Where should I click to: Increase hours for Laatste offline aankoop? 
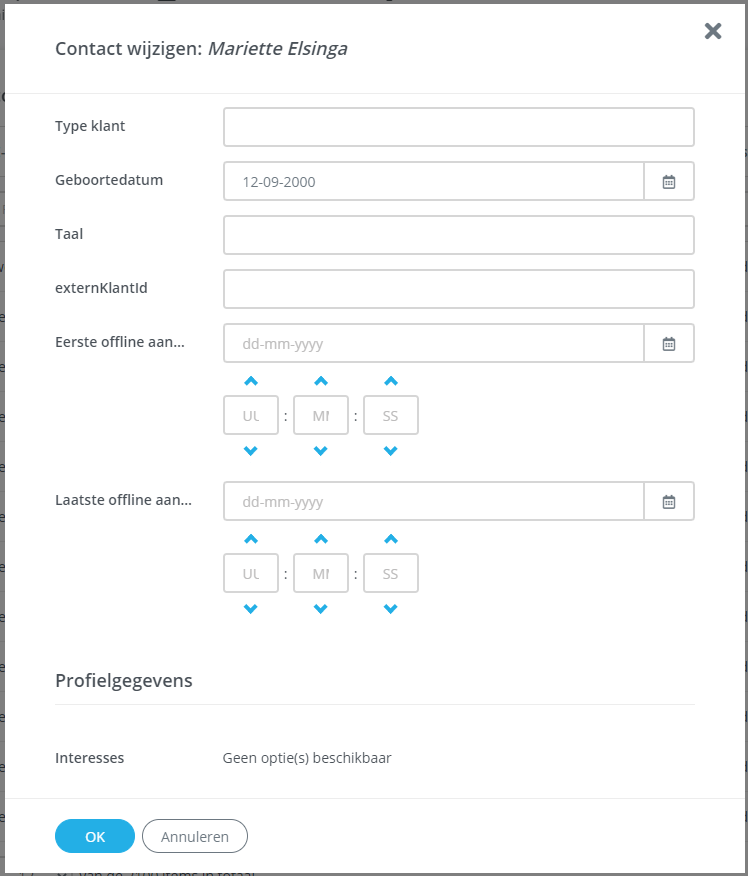(x=251, y=539)
